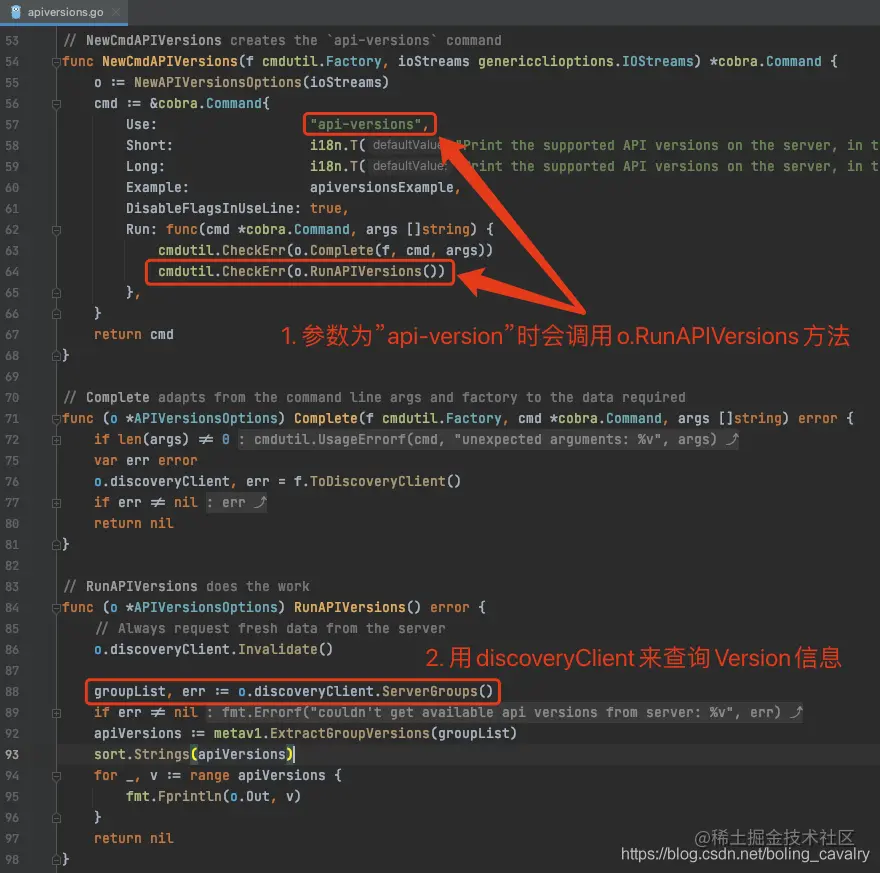Click 'f.ToDiscoveryClient()' on line 76
The image size is (880, 873).
[x=377, y=481]
